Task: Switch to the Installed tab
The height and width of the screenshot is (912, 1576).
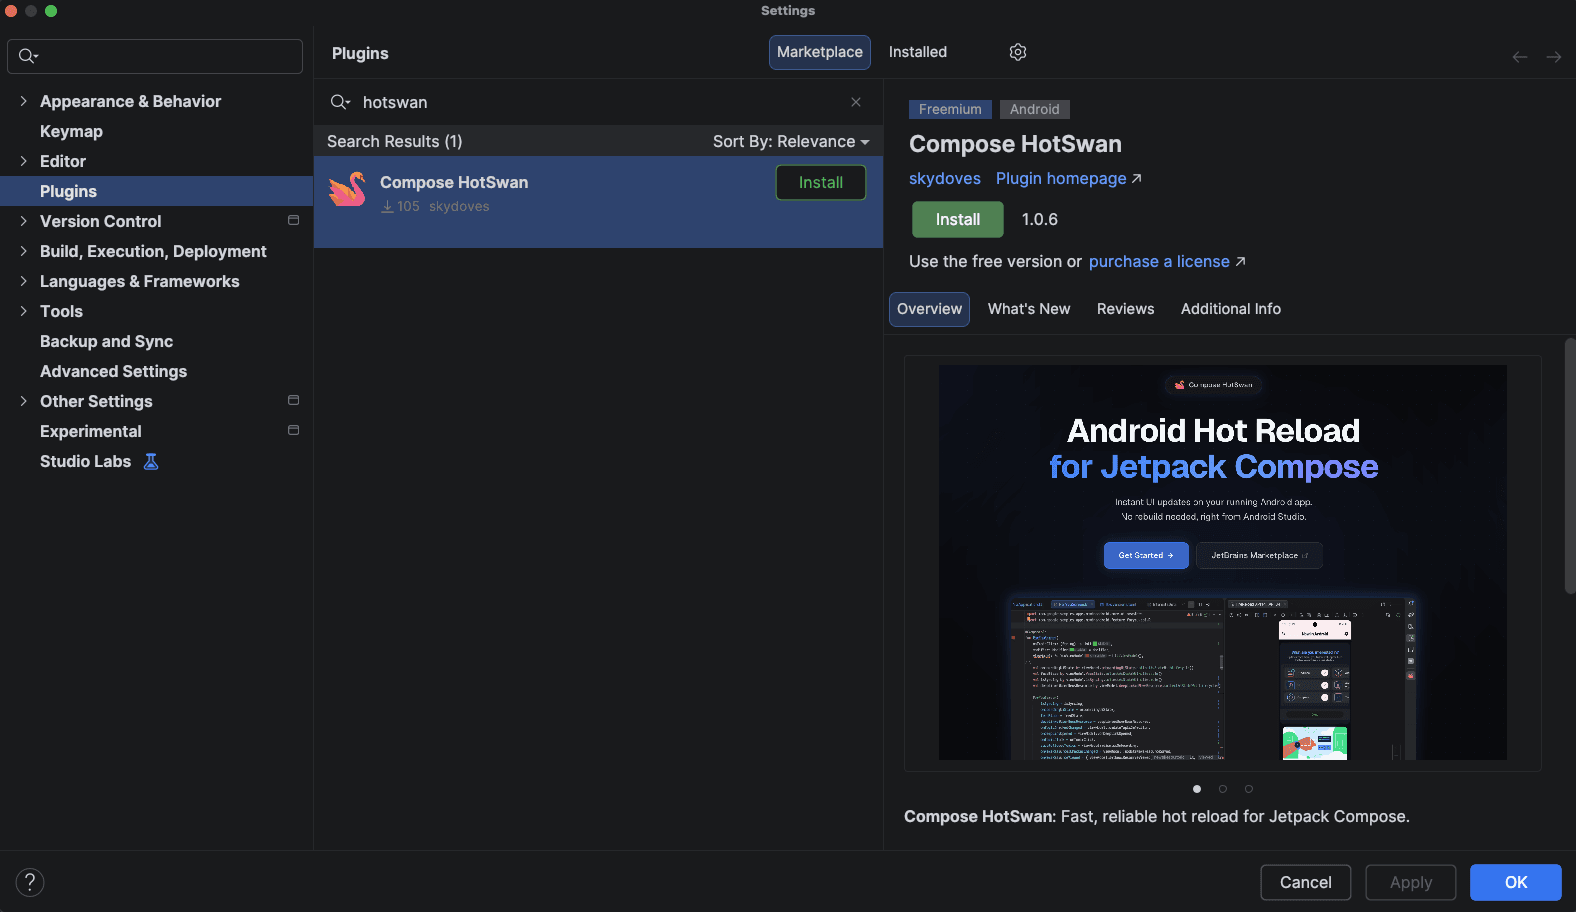Action: point(918,52)
